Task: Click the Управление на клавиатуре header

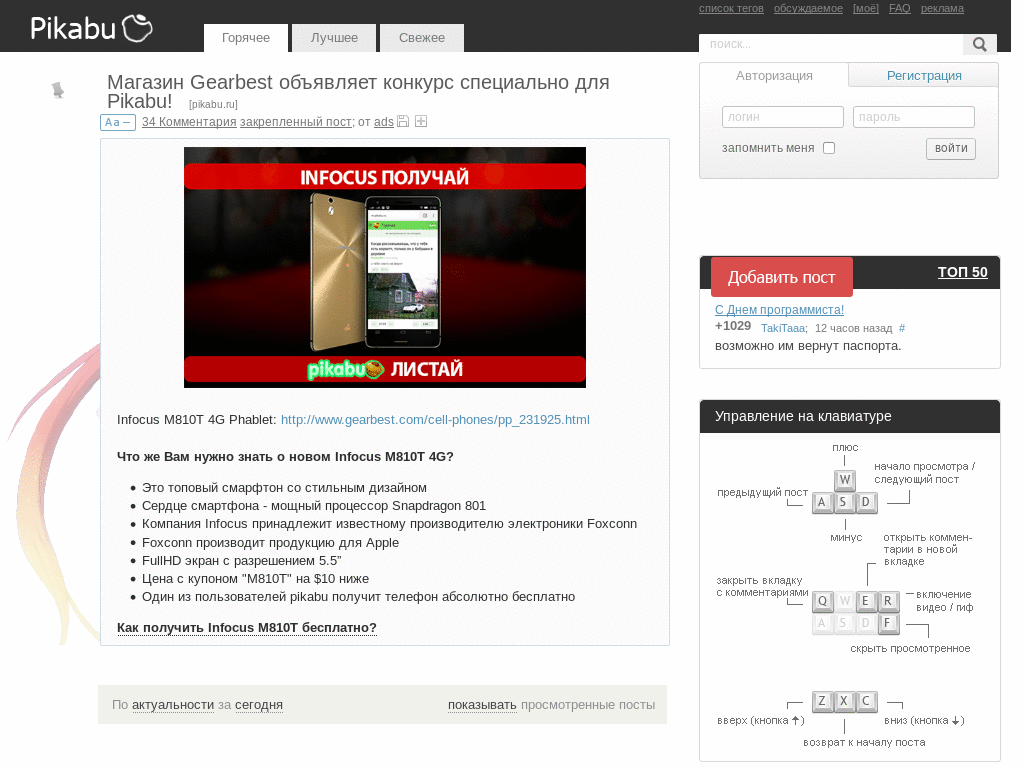Action: [850, 417]
